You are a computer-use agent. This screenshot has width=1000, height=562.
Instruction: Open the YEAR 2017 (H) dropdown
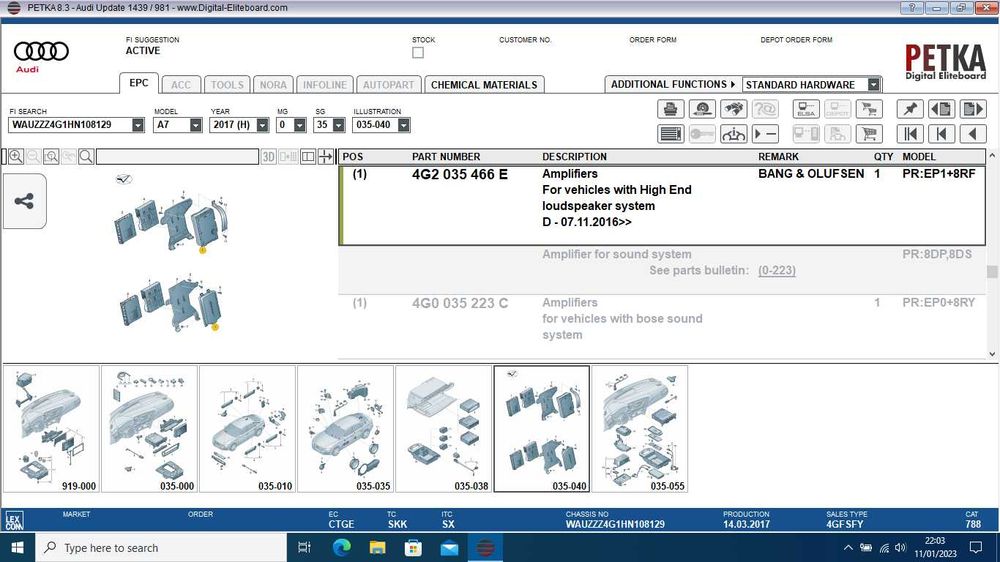tap(262, 125)
